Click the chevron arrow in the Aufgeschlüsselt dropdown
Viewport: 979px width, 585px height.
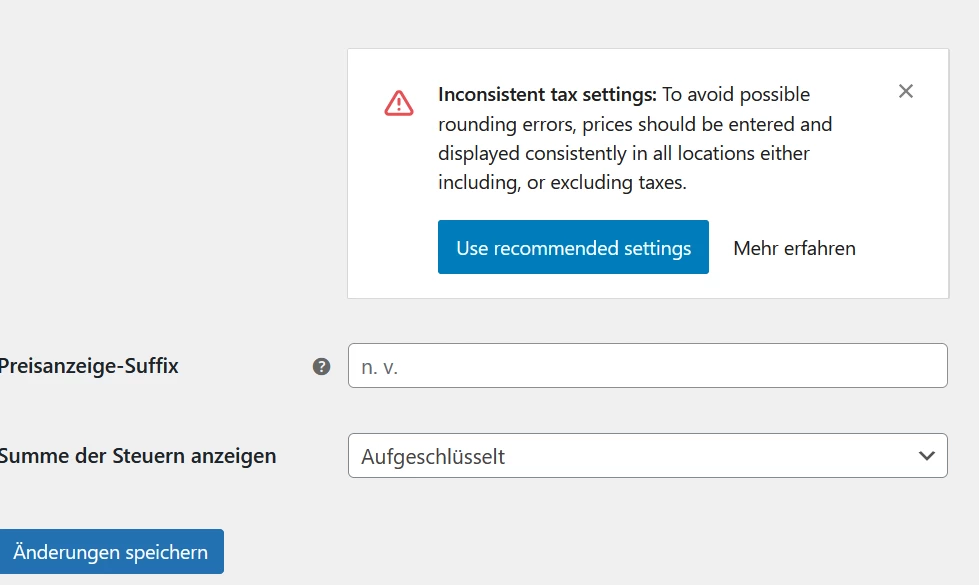pos(927,456)
